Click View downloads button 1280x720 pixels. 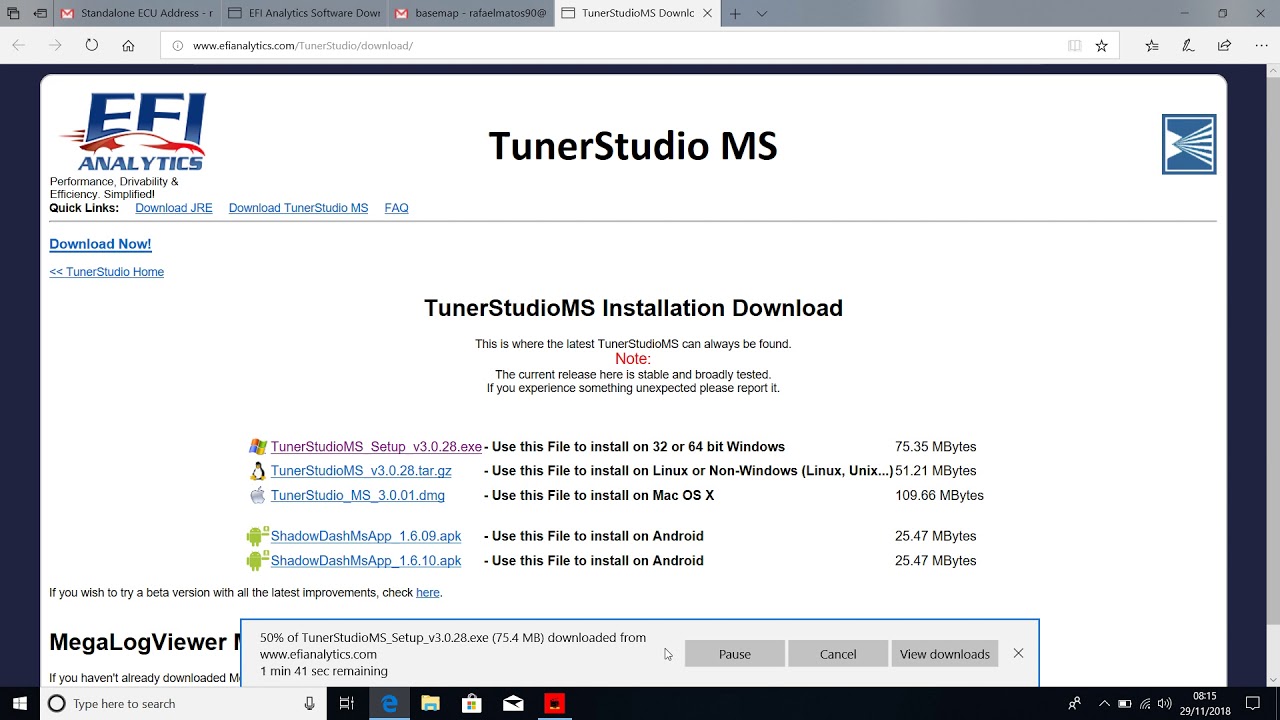(944, 654)
